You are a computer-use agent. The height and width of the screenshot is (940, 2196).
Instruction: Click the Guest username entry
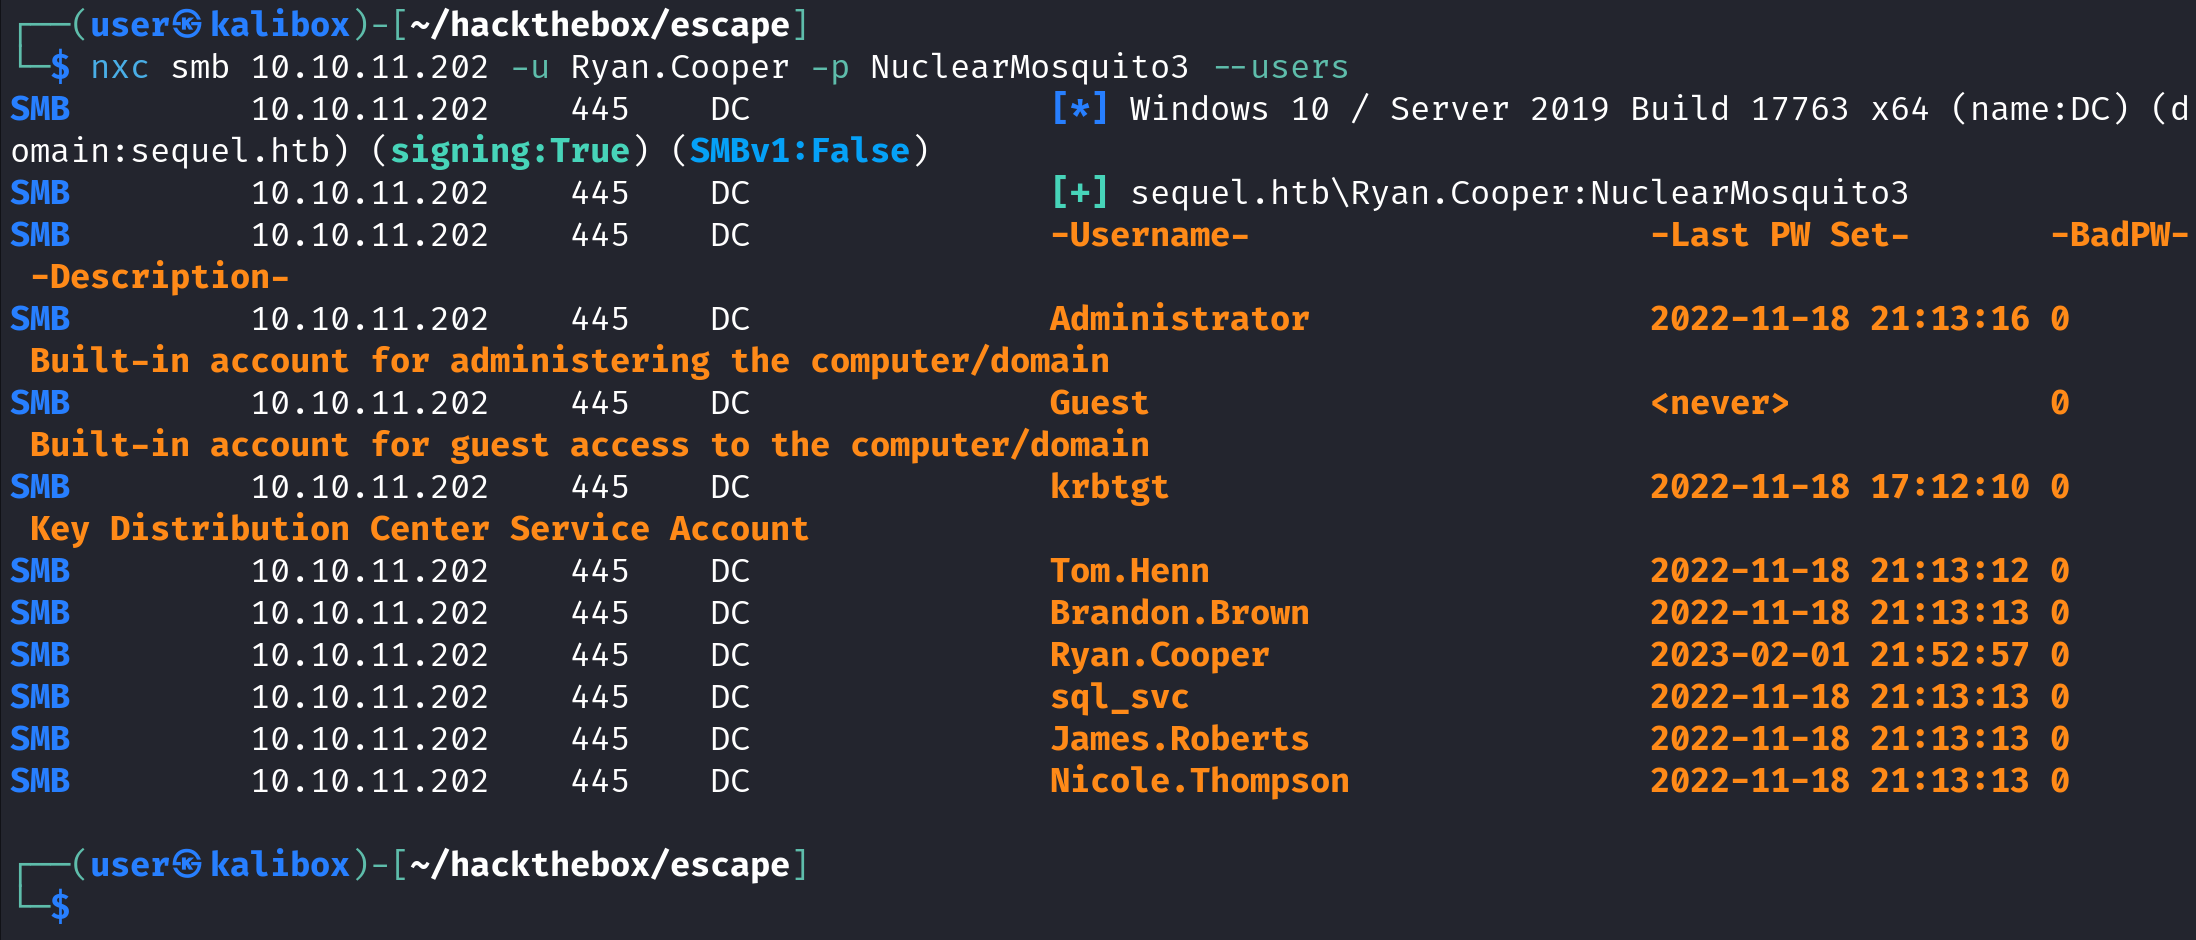pos(1098,403)
